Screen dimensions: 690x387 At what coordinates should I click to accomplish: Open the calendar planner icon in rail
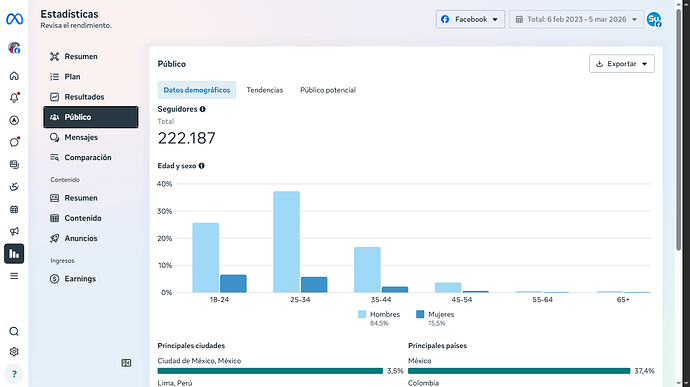[x=14, y=209]
